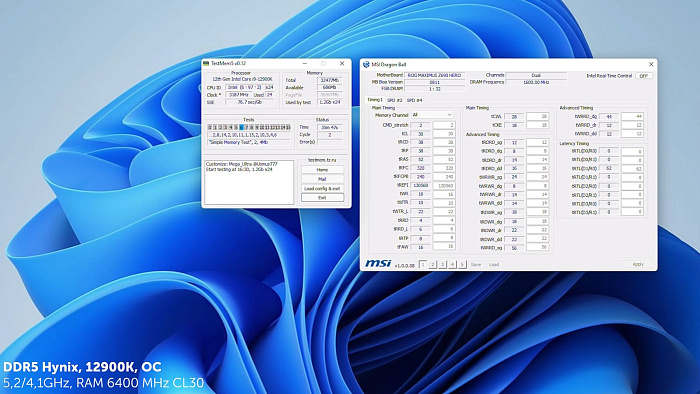This screenshot has width=700, height=394.
Task: Click the editable tRAS value field
Action: click(444, 159)
